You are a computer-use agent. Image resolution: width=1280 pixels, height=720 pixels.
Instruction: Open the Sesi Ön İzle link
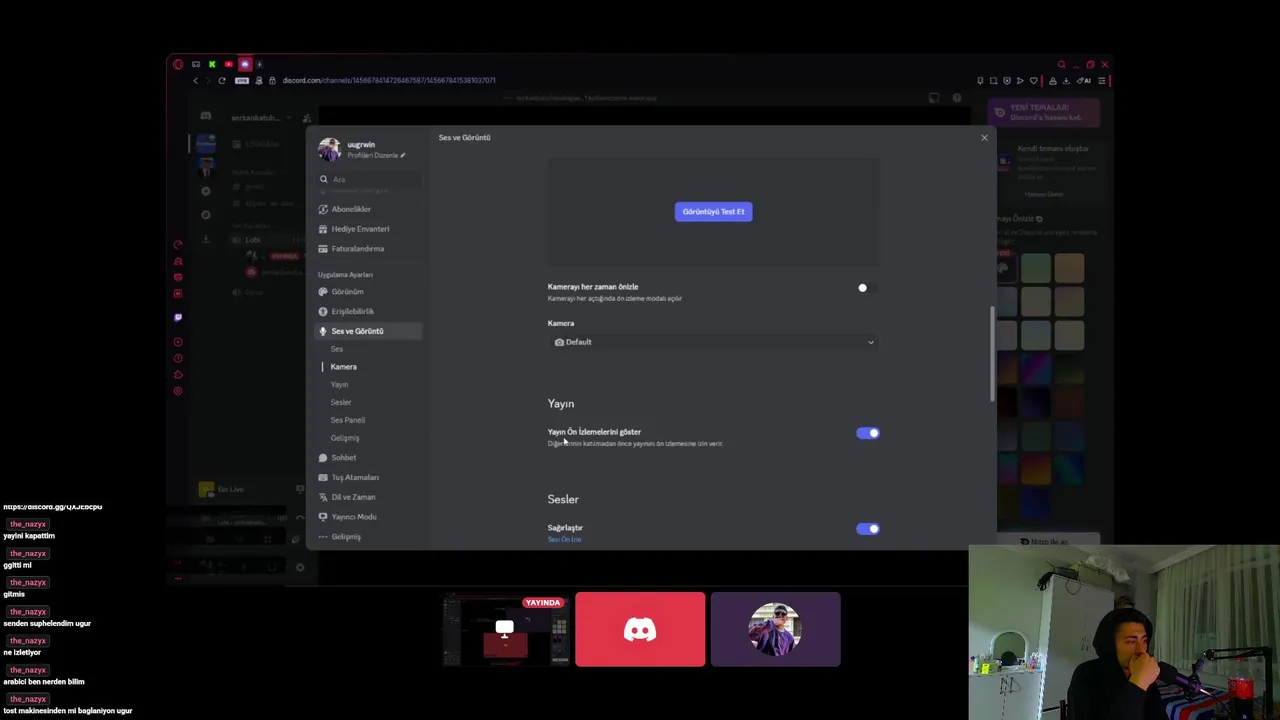[x=564, y=540]
